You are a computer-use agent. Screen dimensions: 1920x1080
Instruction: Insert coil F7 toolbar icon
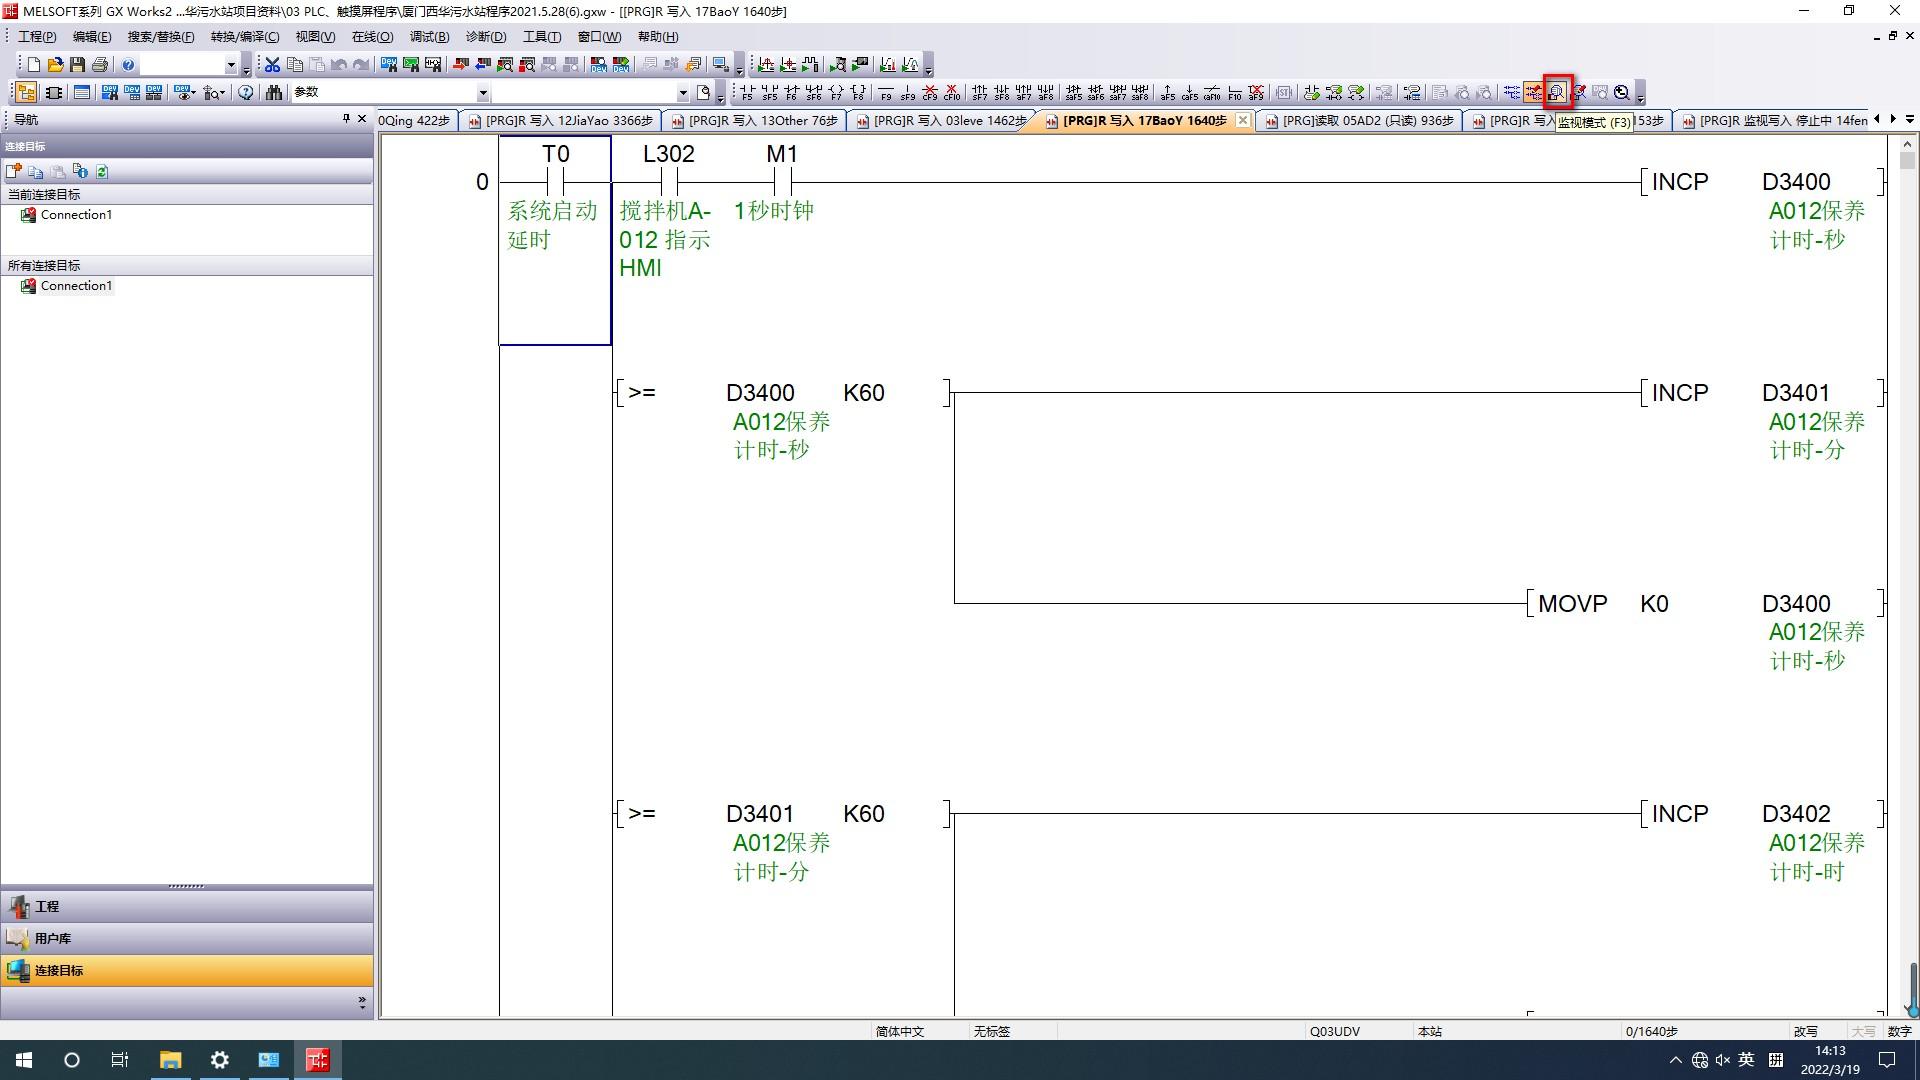(x=836, y=92)
